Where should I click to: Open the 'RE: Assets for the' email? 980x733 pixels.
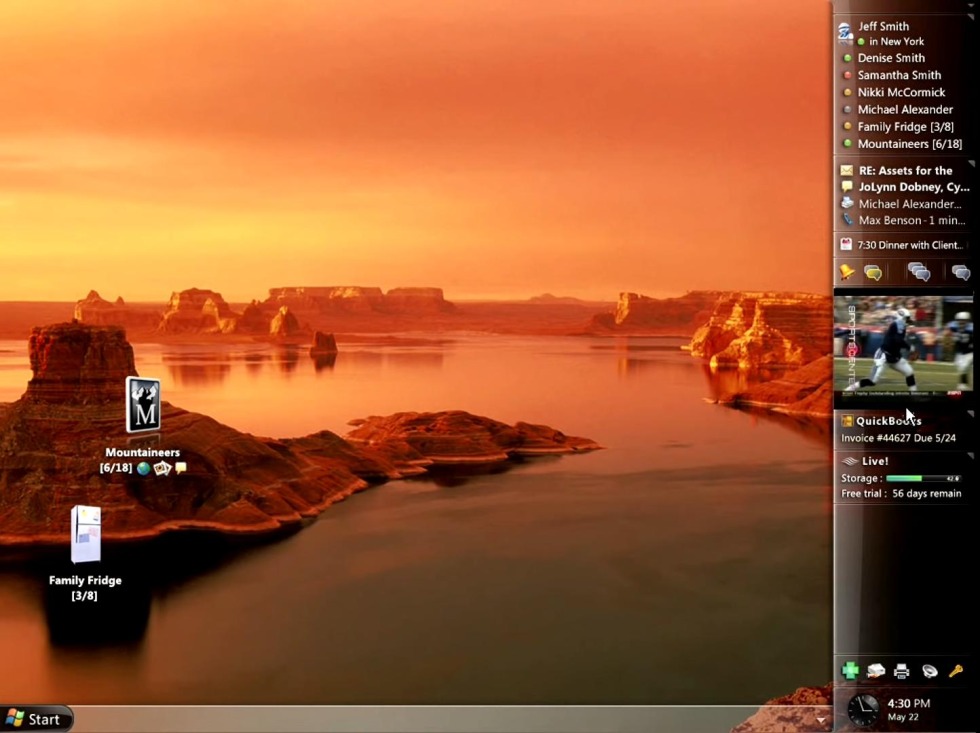coord(905,170)
